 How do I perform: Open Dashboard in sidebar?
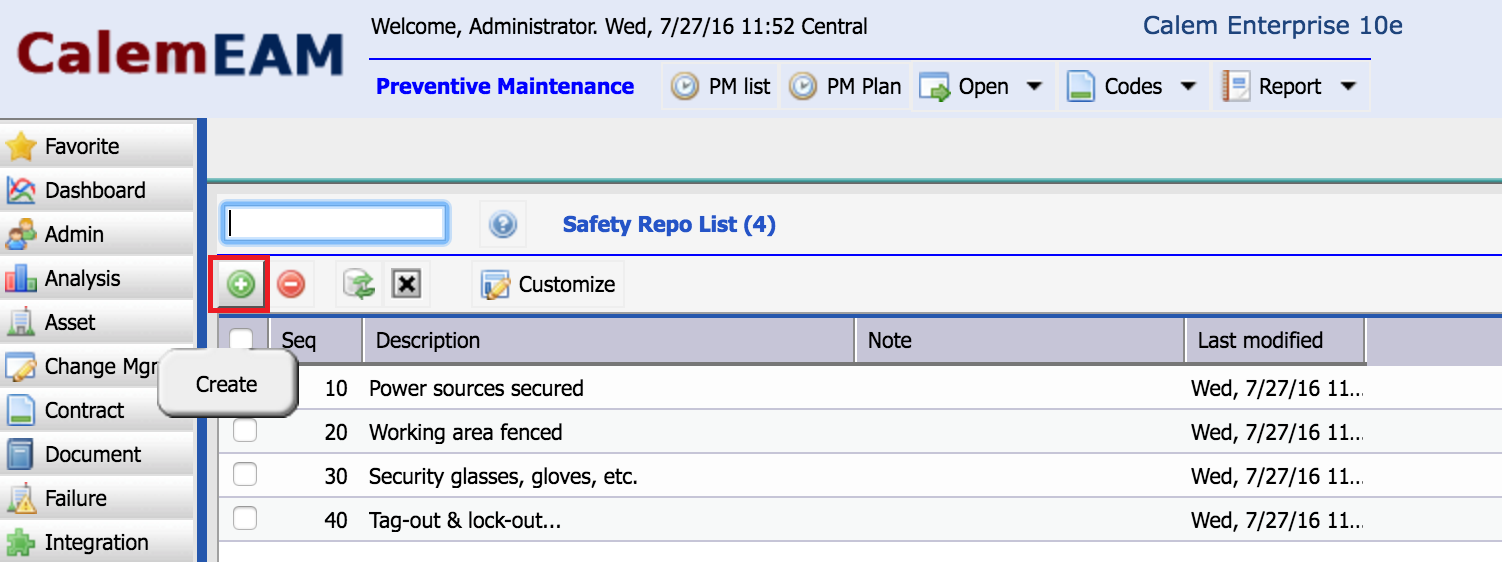coord(97,190)
